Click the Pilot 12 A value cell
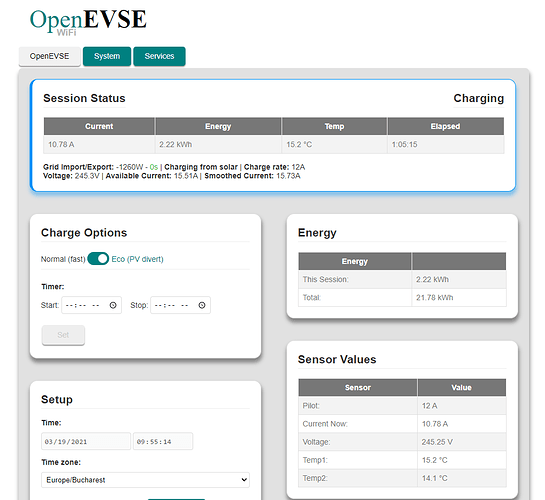Image resolution: width=545 pixels, height=500 pixels. click(462, 405)
